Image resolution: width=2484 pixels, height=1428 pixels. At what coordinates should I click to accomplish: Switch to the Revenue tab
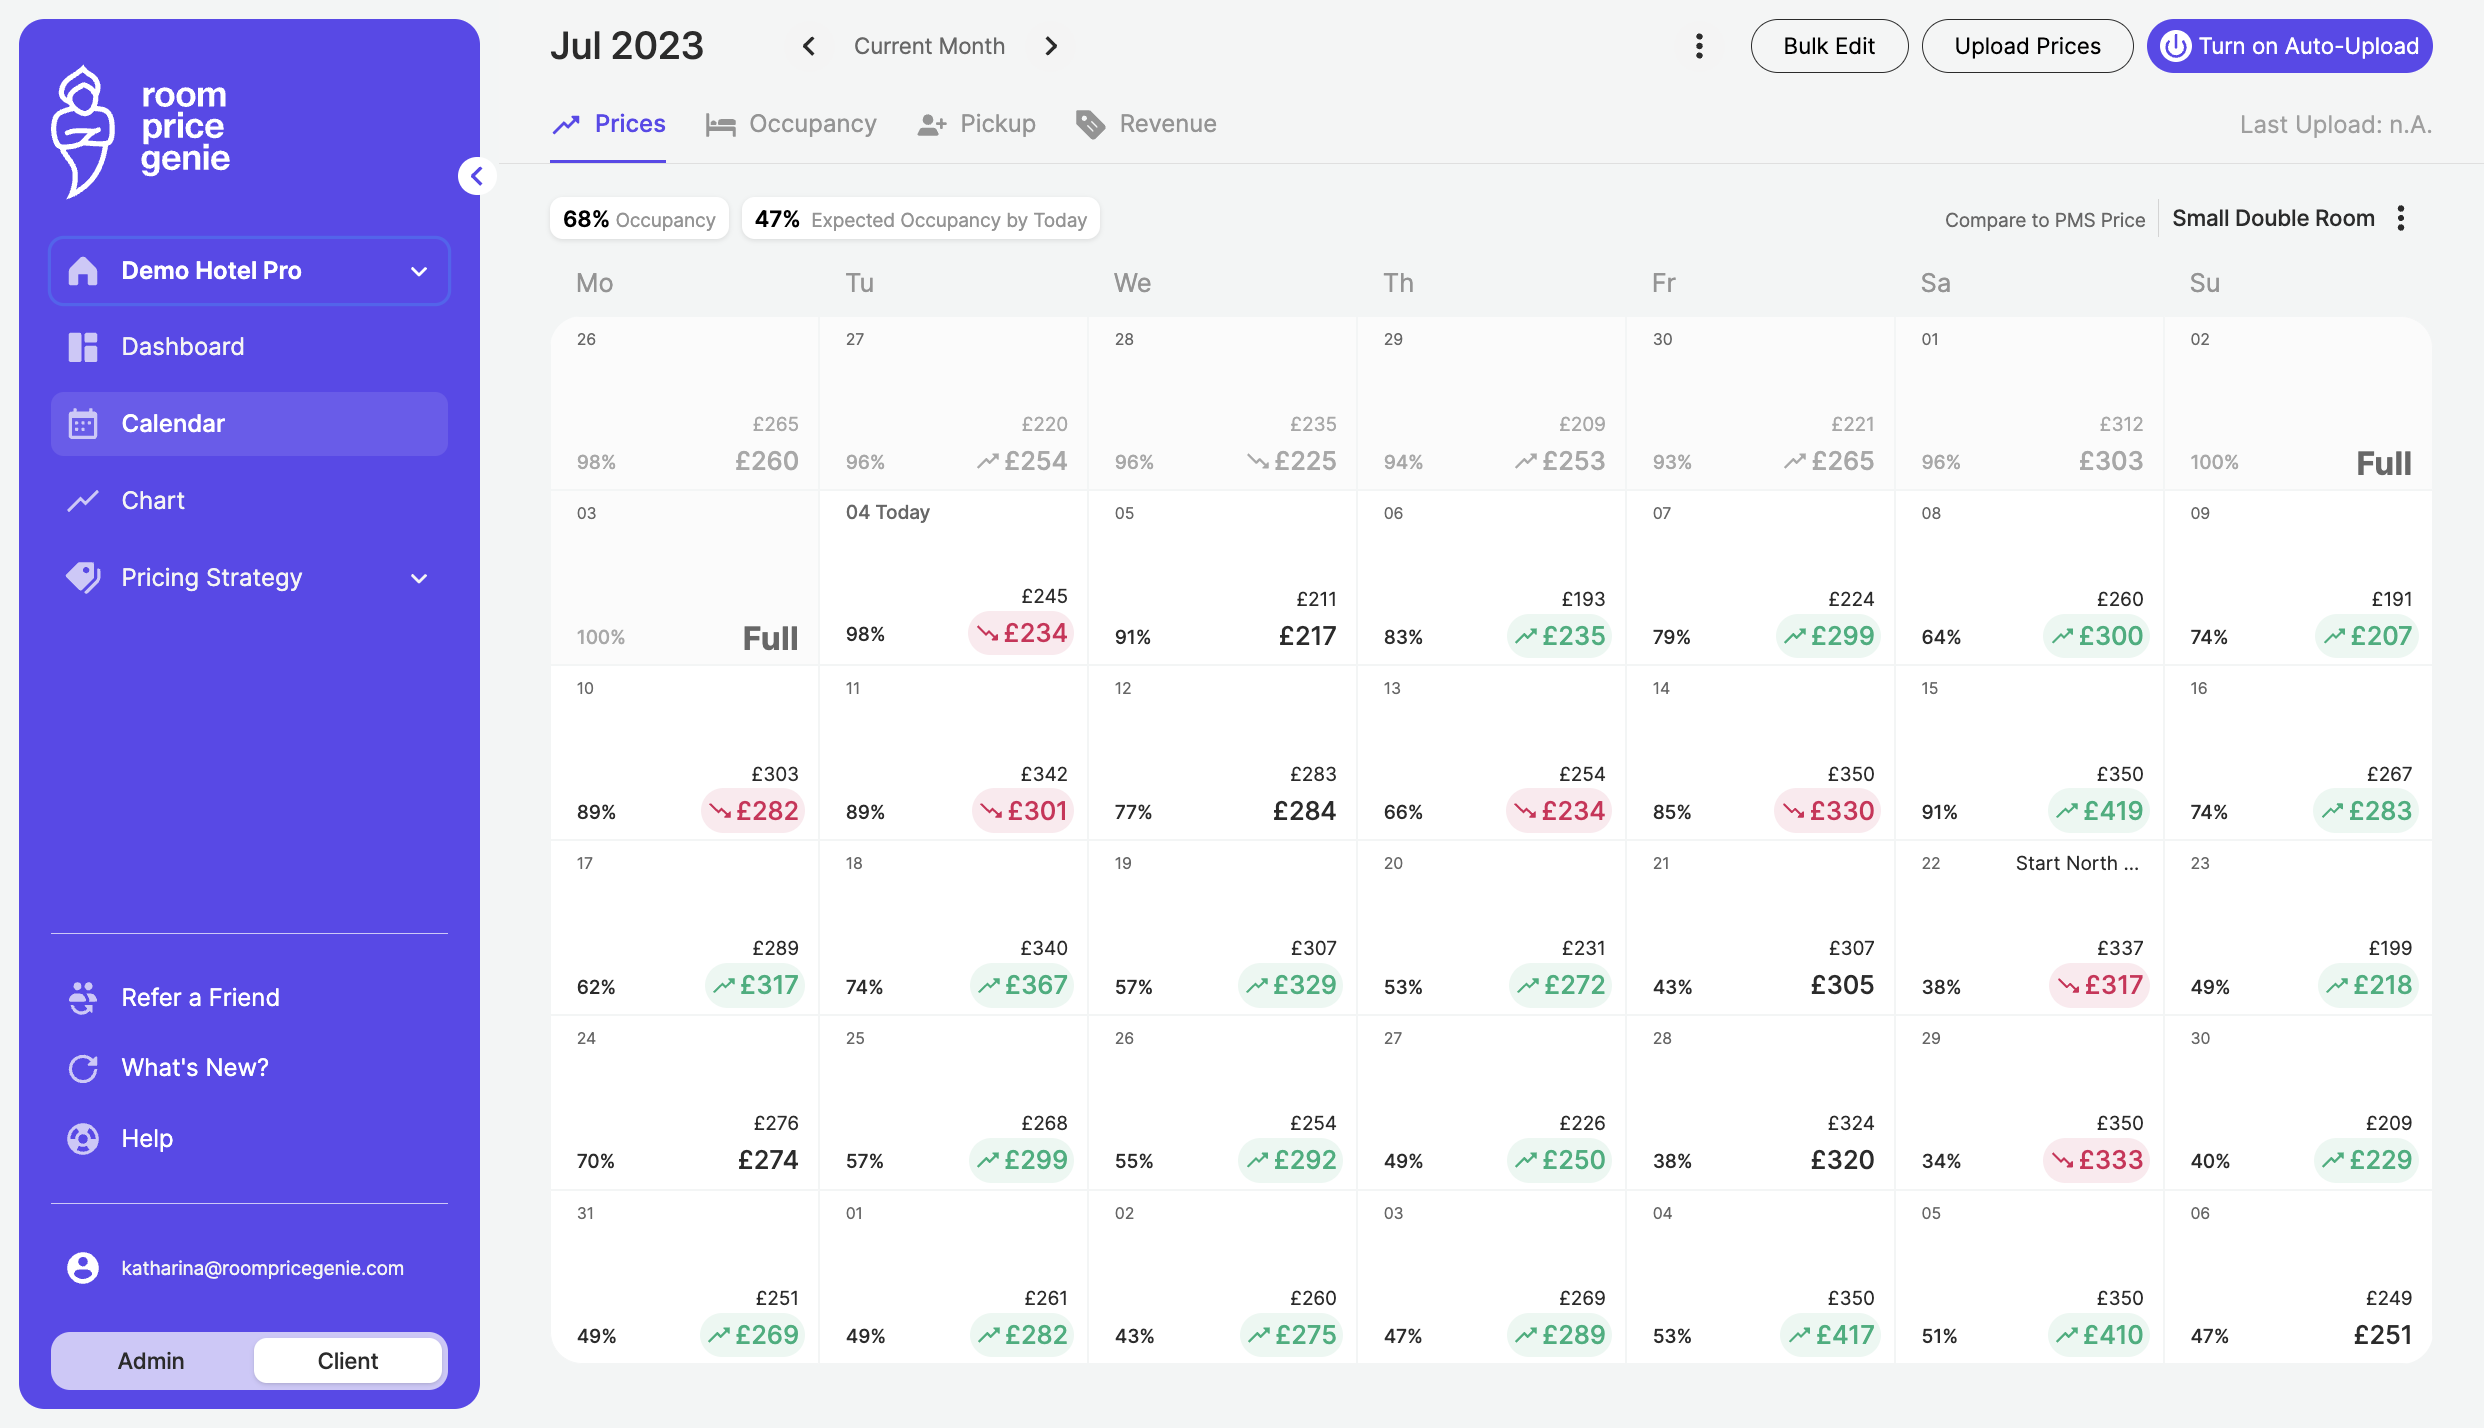pyautogui.click(x=1146, y=124)
